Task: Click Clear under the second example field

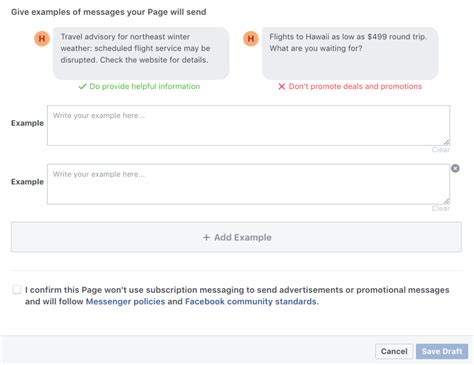Action: [441, 208]
